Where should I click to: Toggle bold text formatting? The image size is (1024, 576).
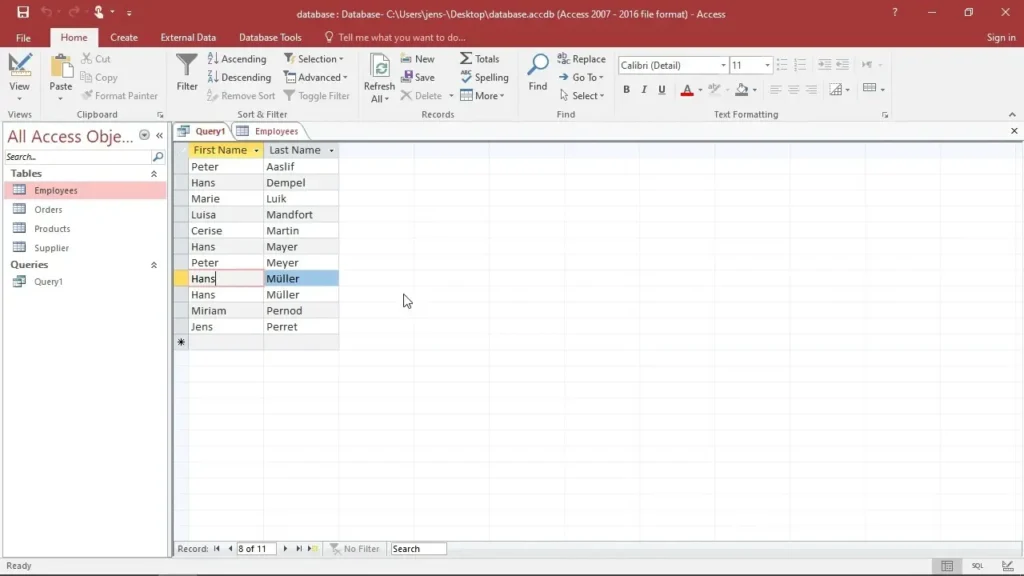[x=627, y=90]
